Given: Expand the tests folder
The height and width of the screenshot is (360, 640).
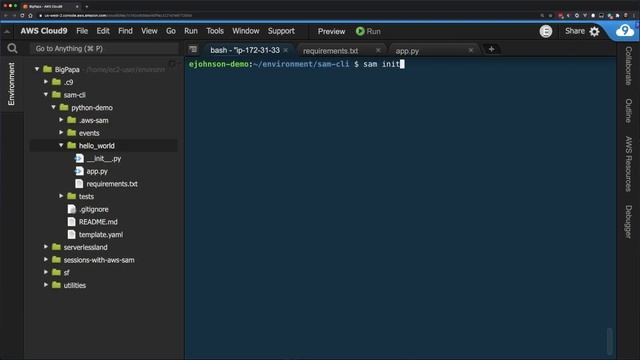Looking at the screenshot, I should 61,196.
